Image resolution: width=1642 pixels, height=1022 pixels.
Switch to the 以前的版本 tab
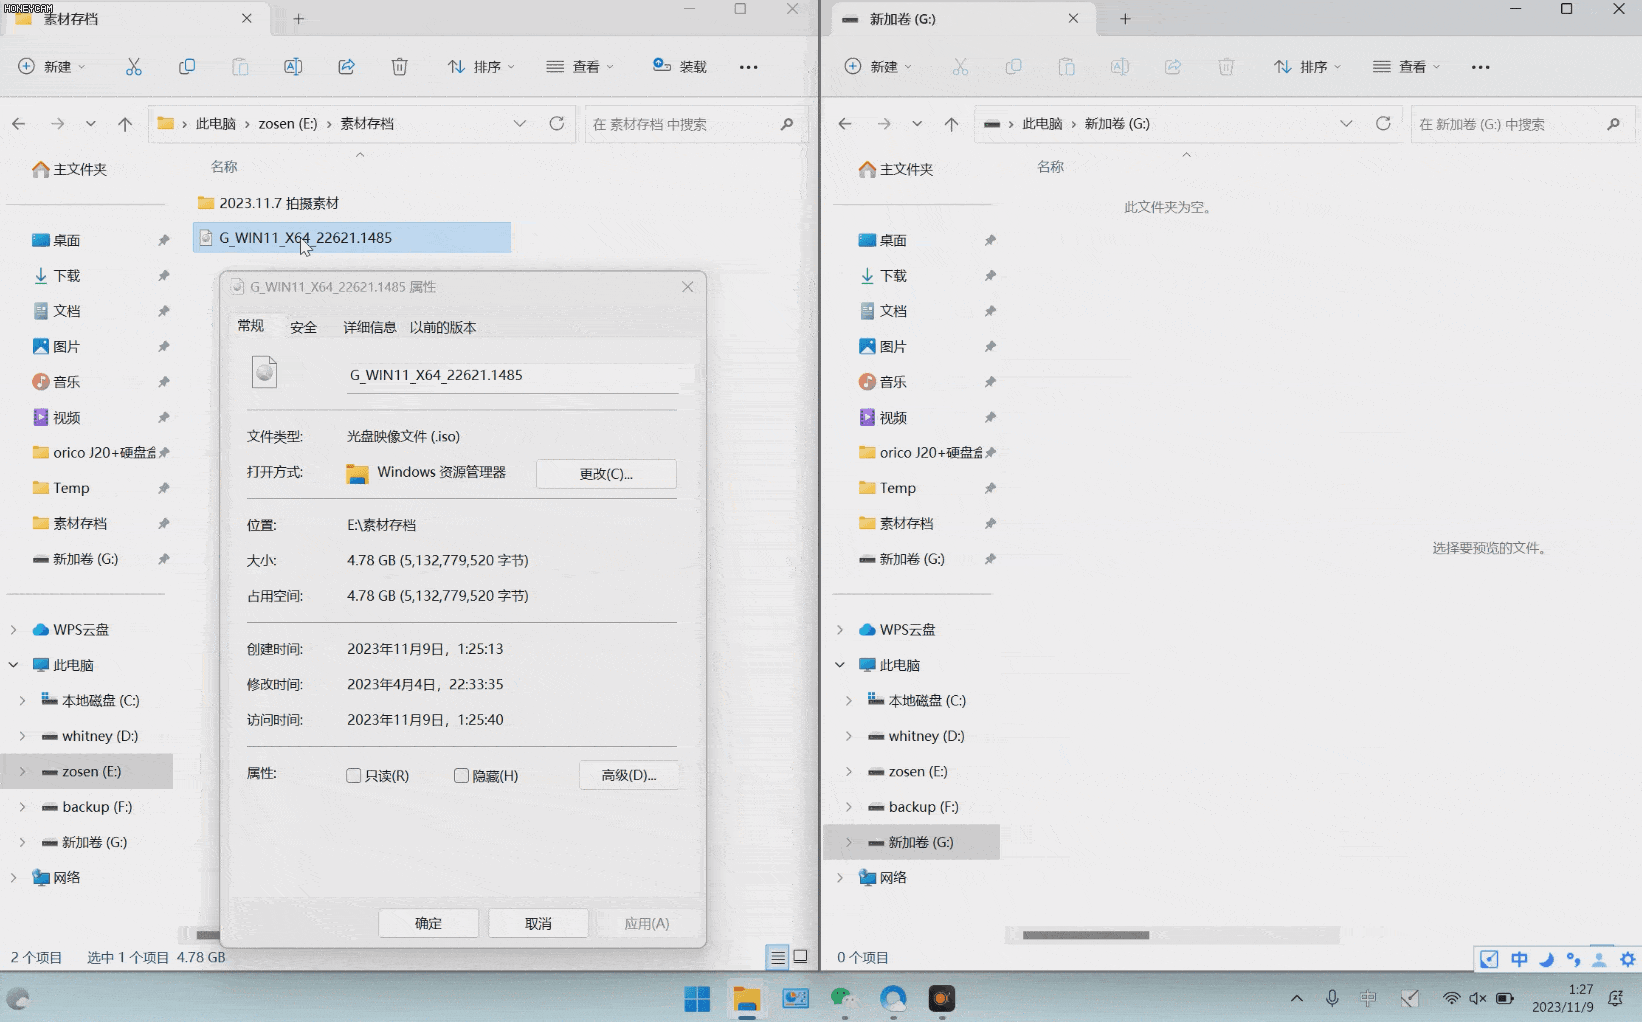click(x=443, y=327)
